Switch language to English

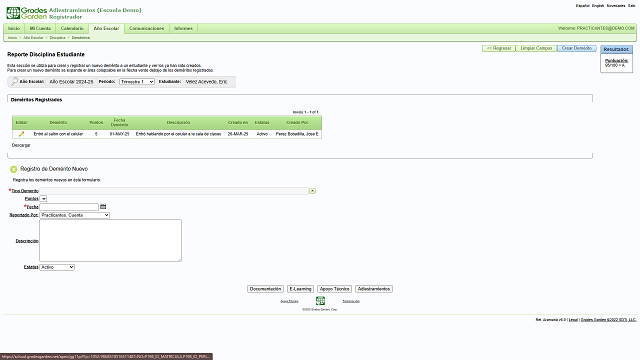tap(598, 6)
